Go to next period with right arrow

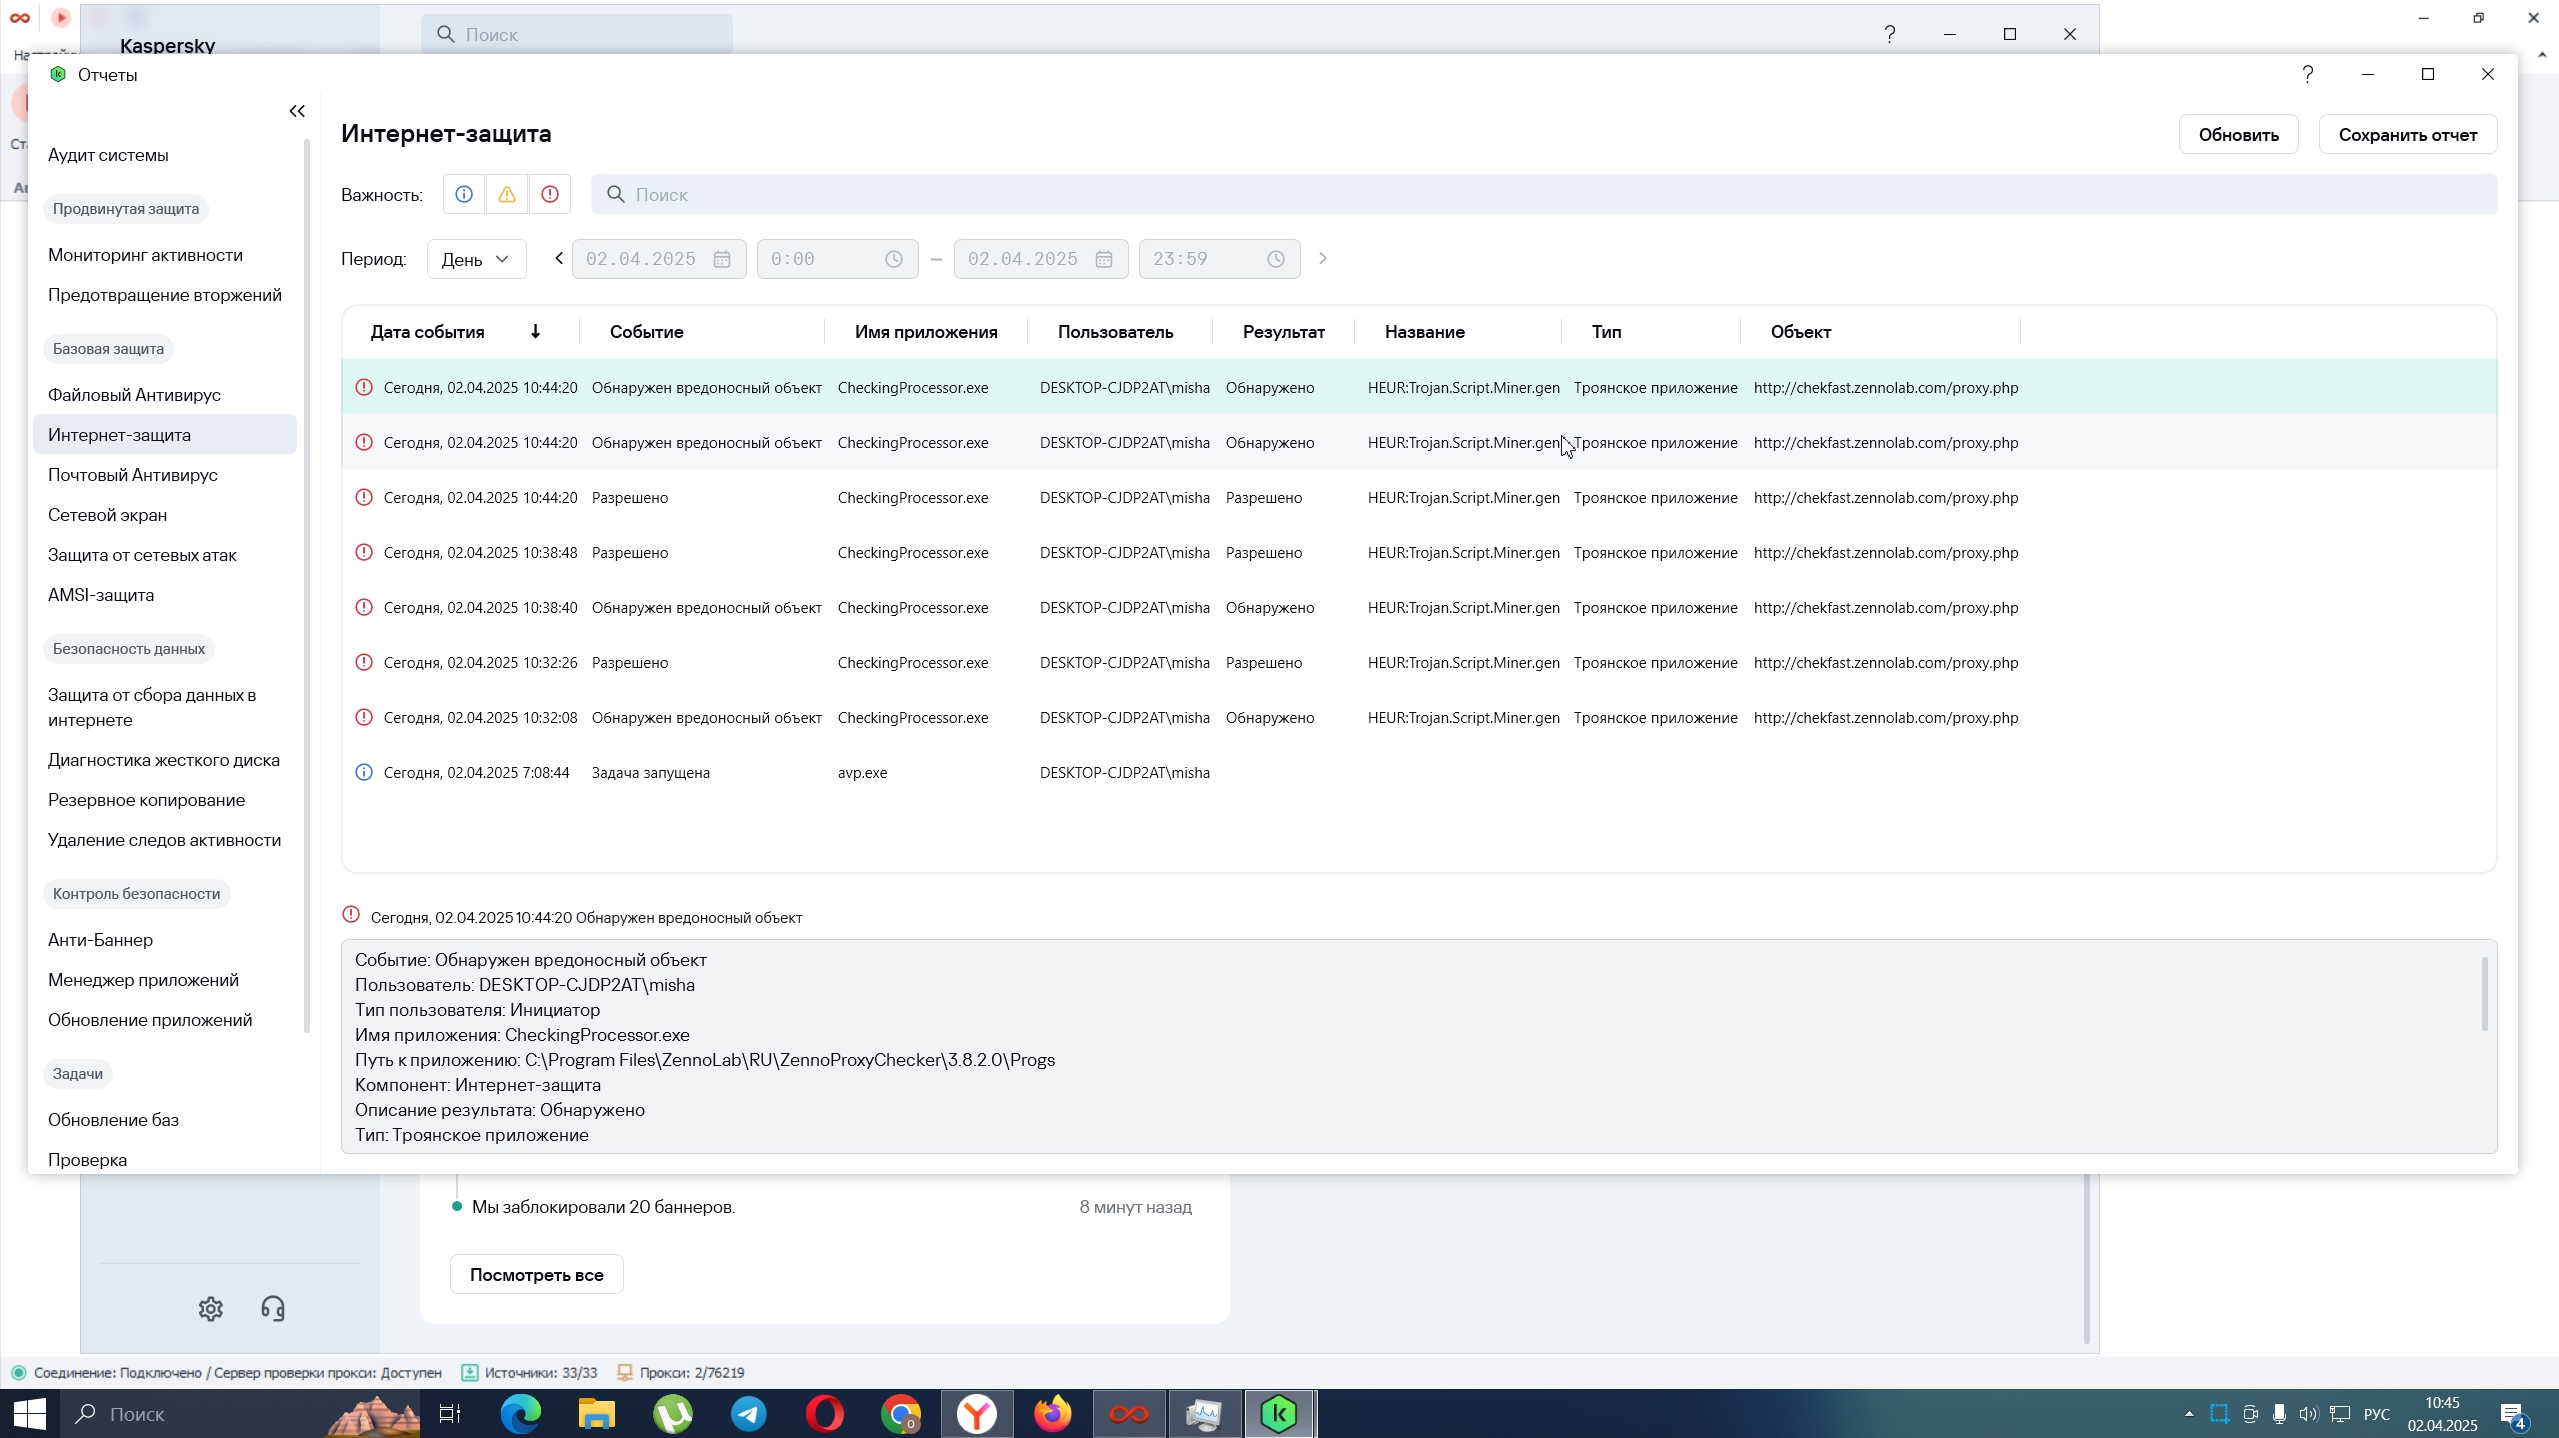tap(1323, 259)
